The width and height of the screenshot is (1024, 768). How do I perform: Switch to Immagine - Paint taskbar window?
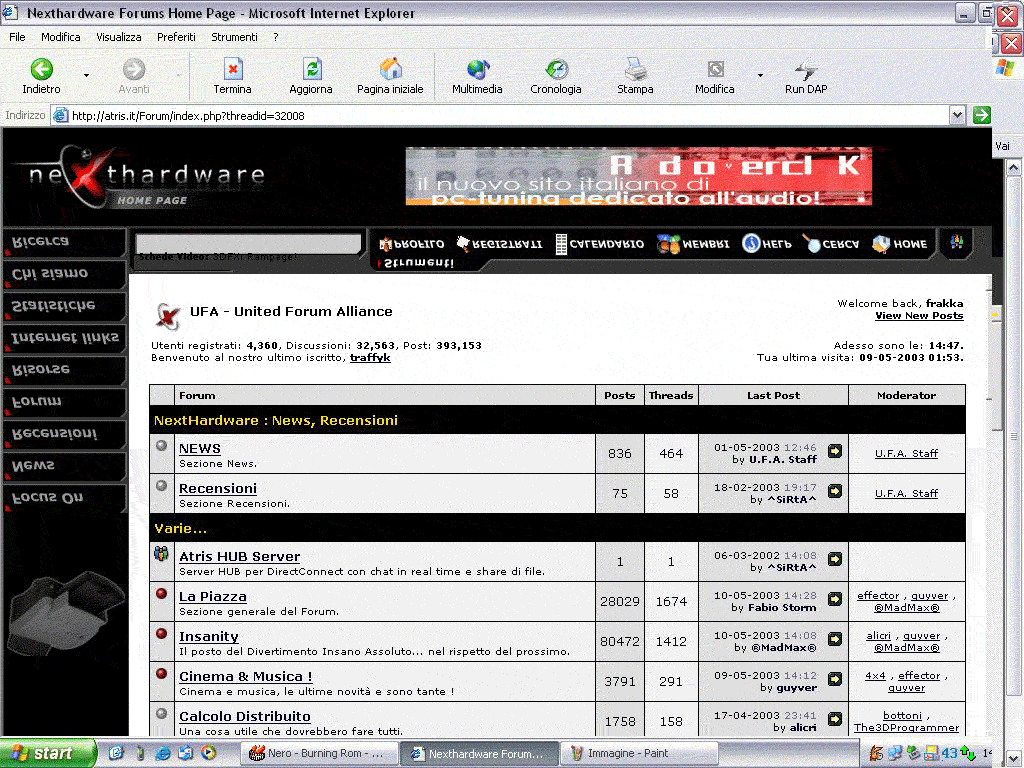pyautogui.click(x=638, y=753)
